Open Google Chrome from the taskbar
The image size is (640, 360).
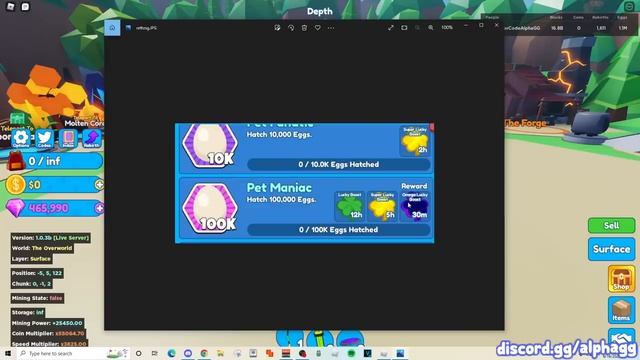pos(204,353)
